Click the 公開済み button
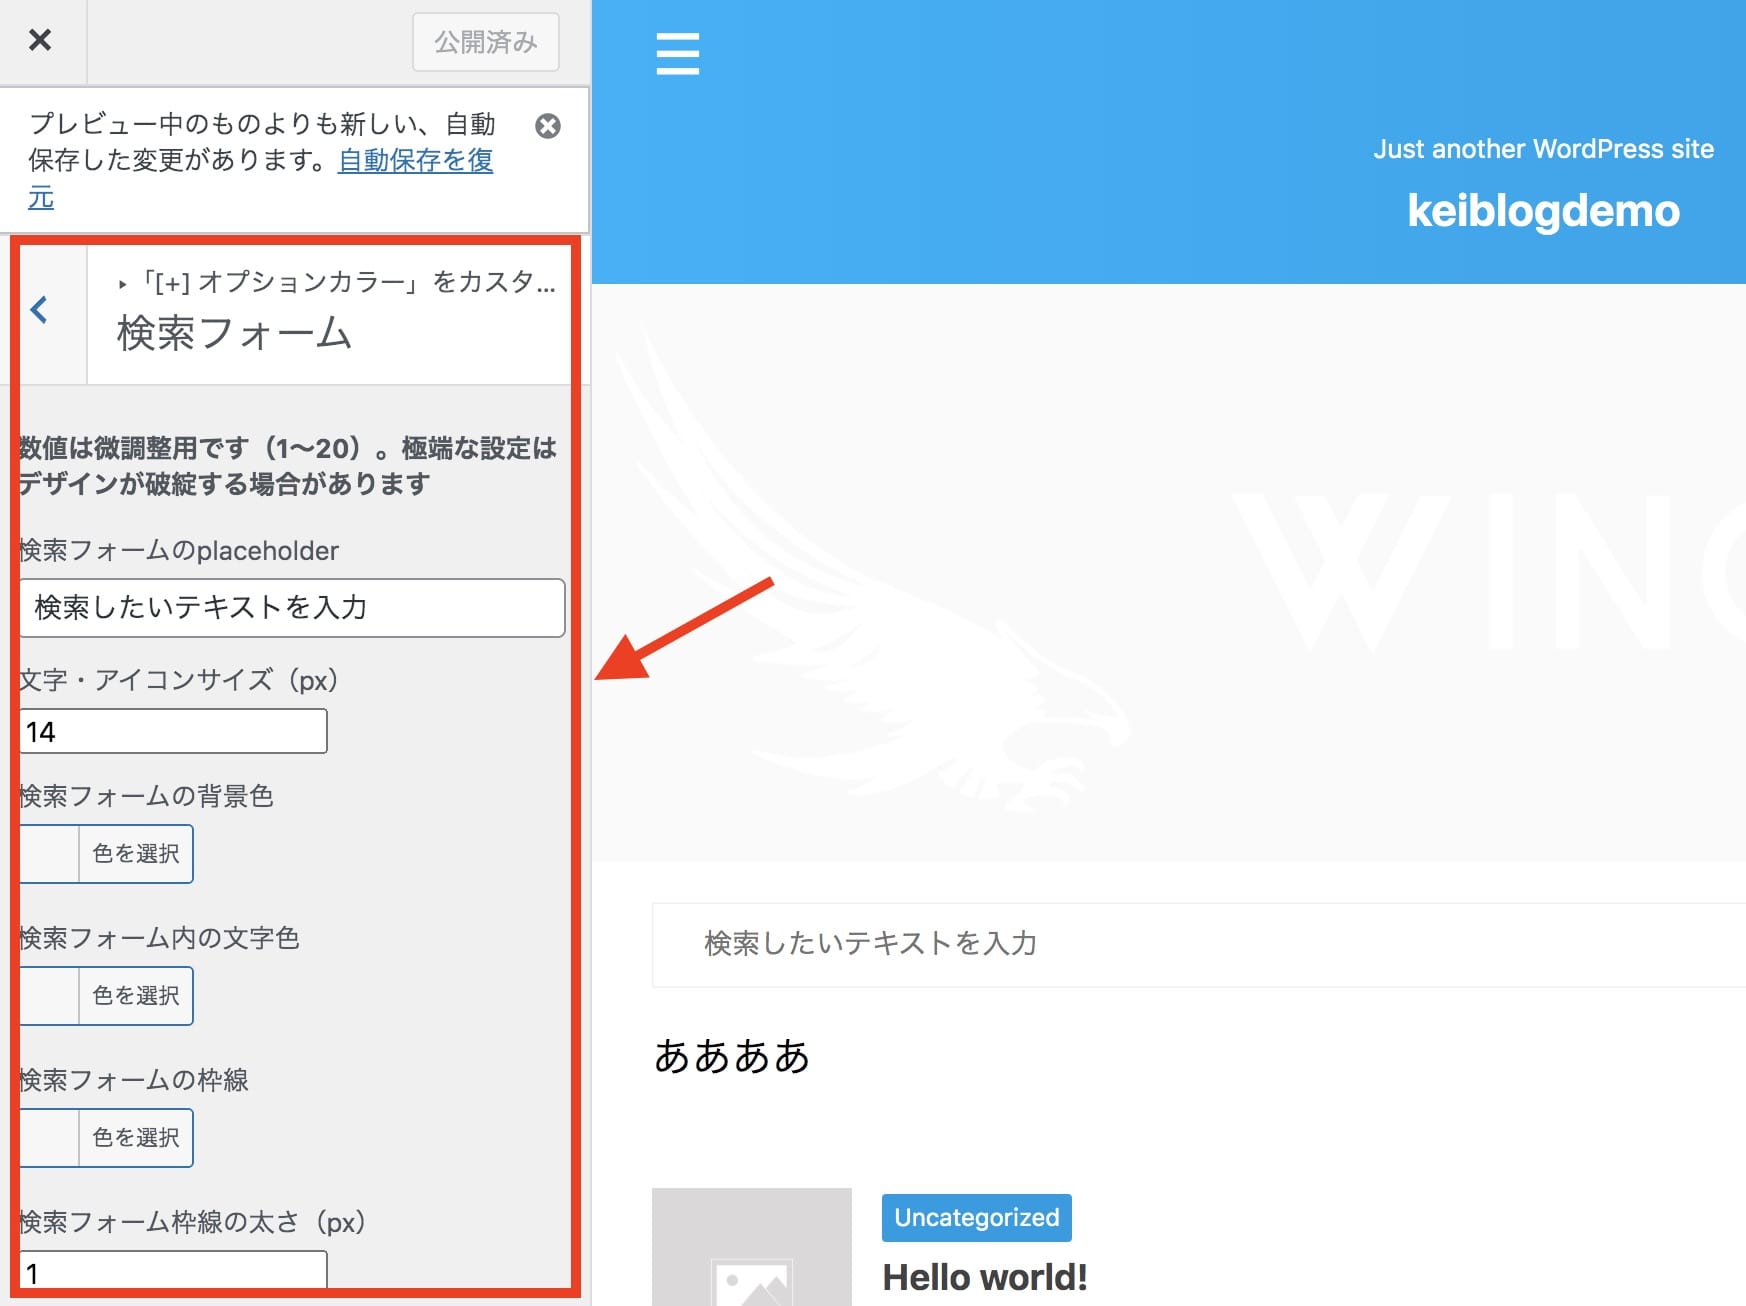1746x1306 pixels. point(485,42)
